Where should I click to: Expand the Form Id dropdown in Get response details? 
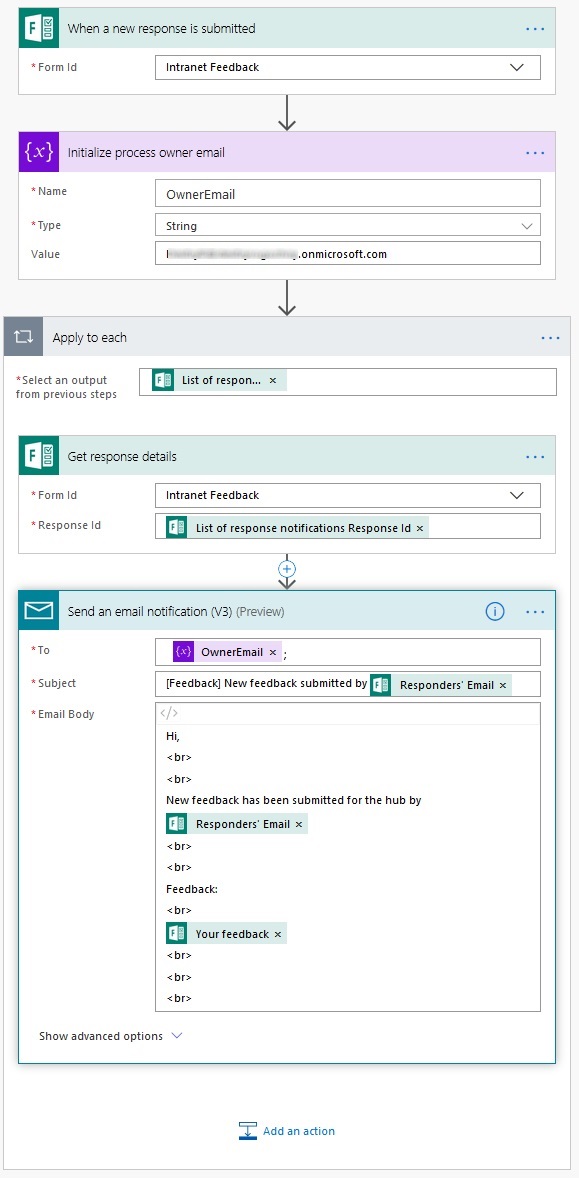517,496
